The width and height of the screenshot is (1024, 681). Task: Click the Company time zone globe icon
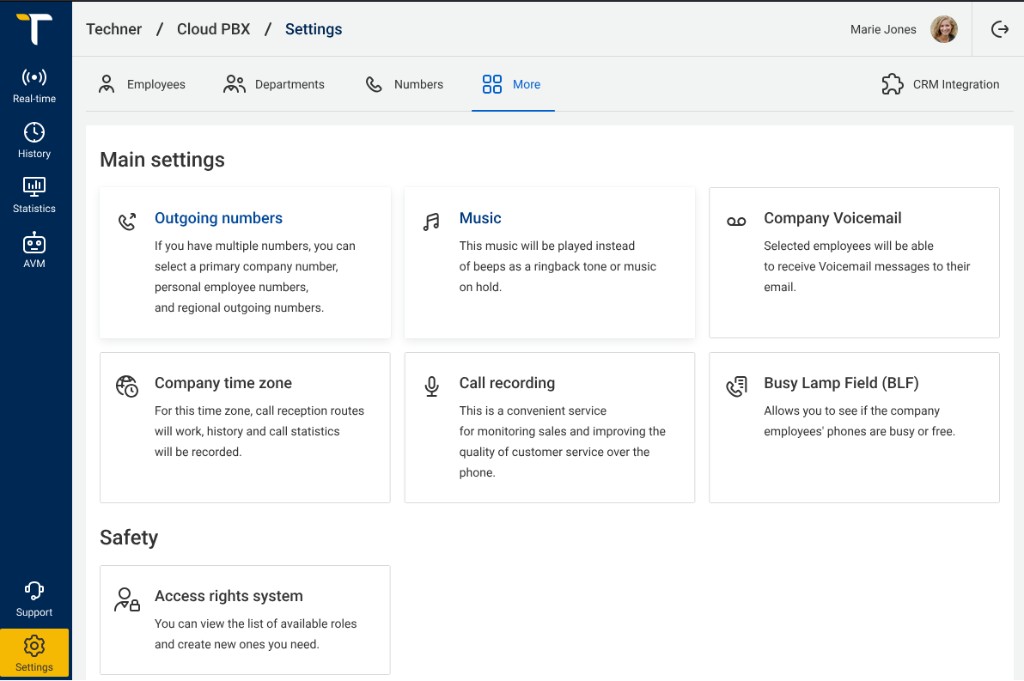click(127, 386)
